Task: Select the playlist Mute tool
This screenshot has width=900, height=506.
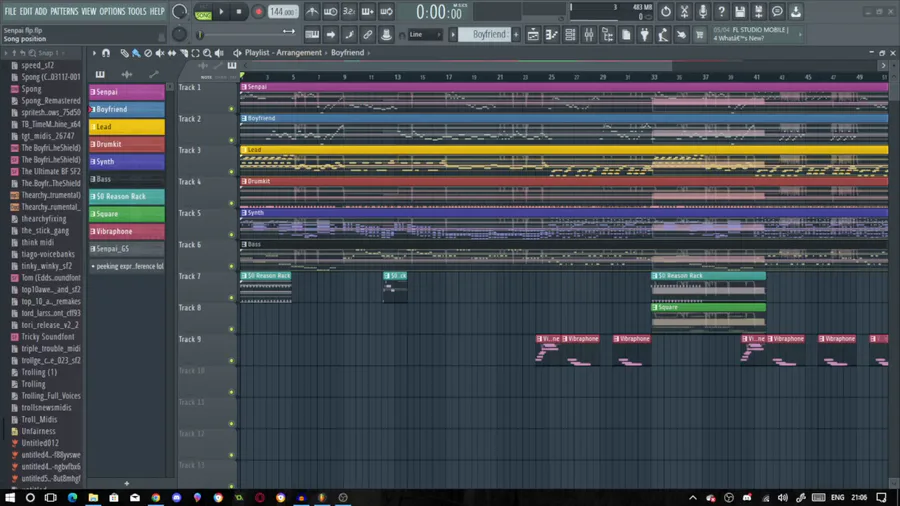Action: 160,53
